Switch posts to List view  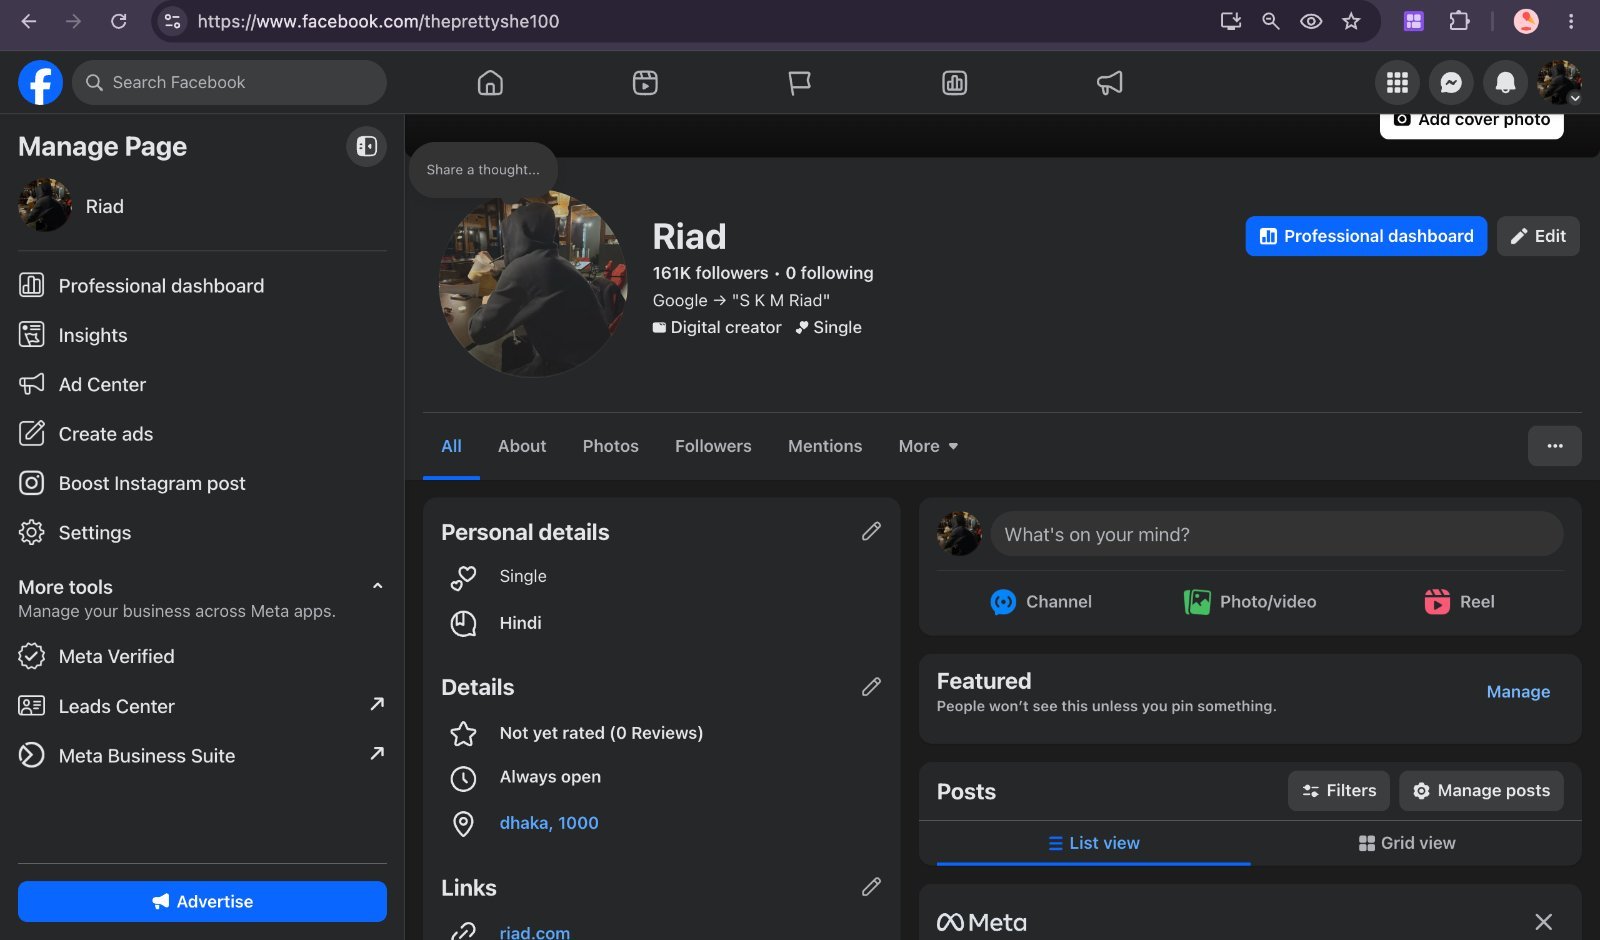1093,843
